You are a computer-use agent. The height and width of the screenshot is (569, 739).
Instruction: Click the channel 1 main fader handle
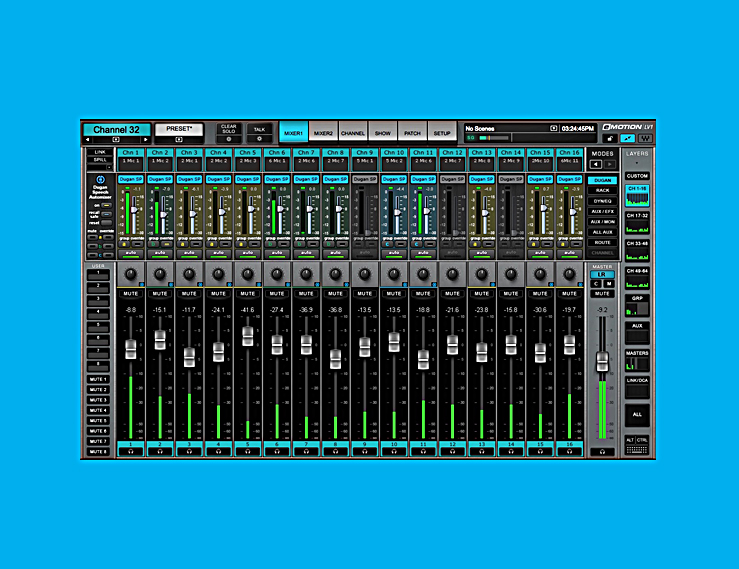click(131, 349)
